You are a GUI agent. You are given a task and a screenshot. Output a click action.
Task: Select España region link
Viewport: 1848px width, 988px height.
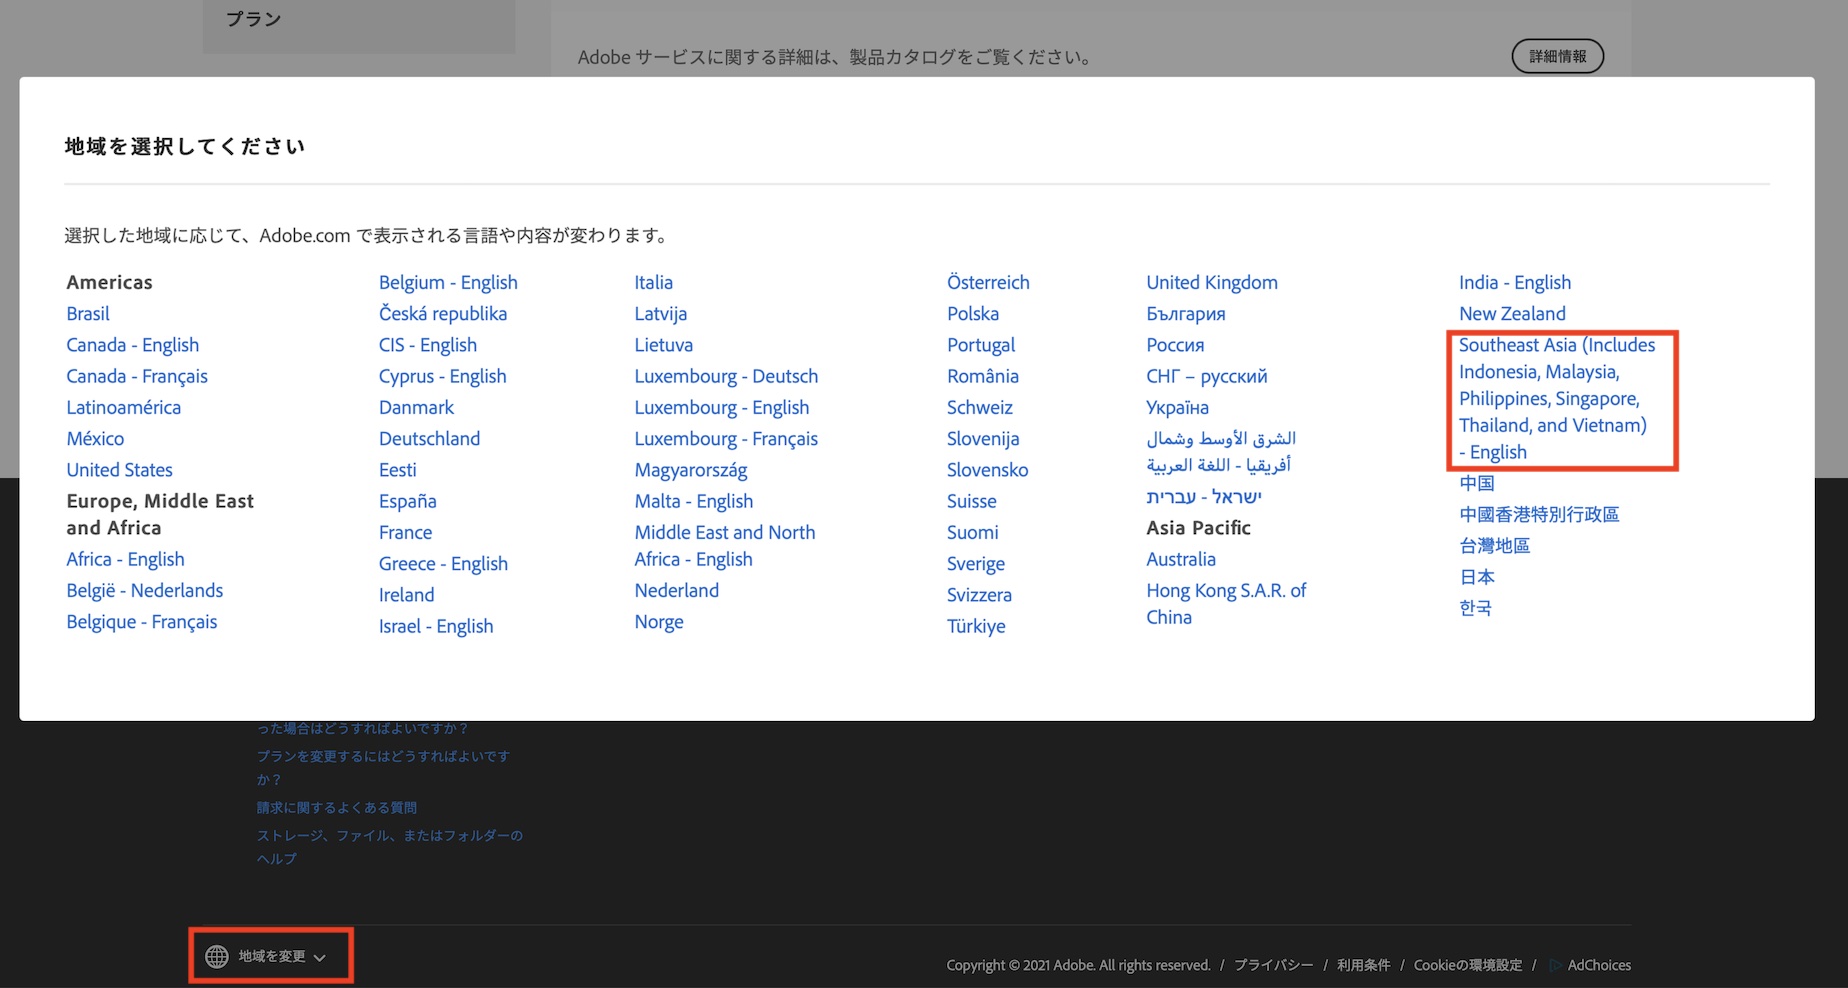coord(408,501)
